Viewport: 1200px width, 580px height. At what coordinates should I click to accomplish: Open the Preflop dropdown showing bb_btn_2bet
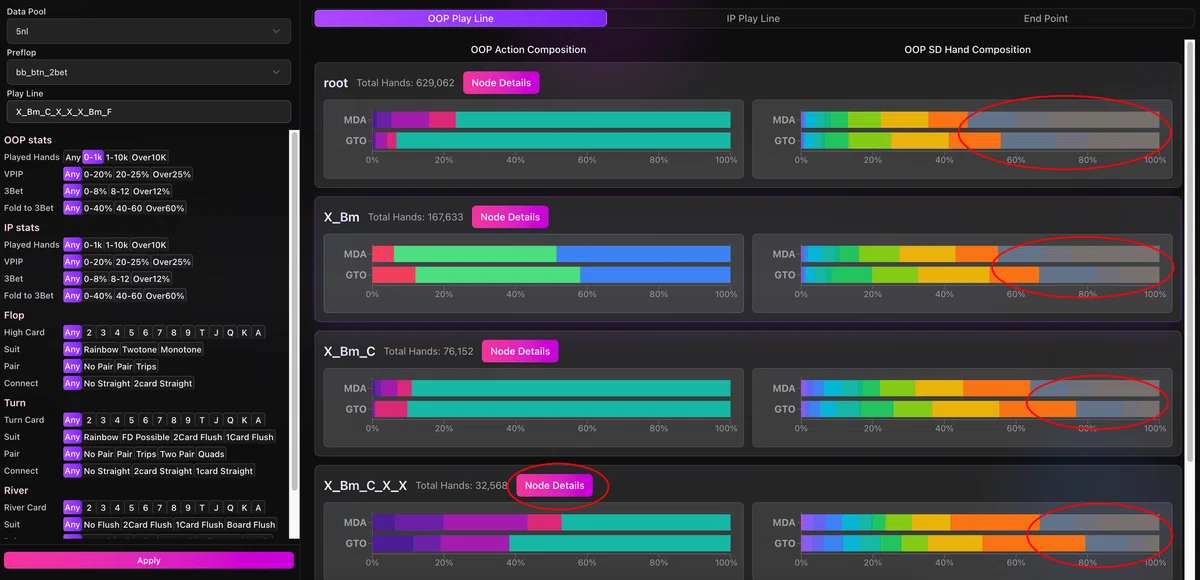[148, 72]
